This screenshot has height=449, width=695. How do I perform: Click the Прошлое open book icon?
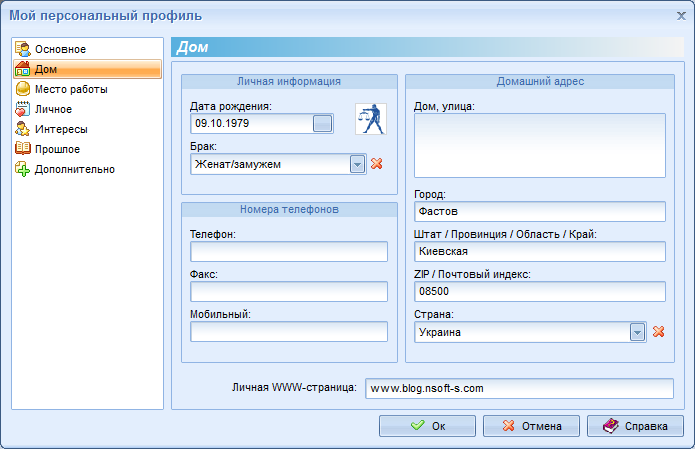click(23, 148)
